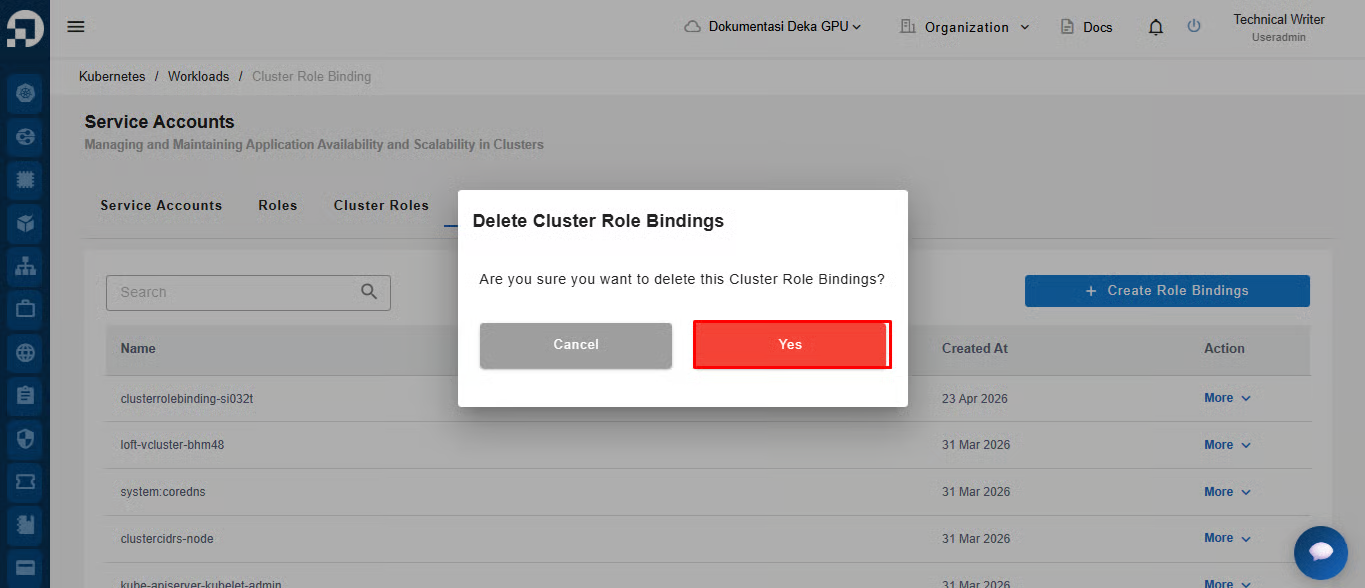This screenshot has height=588, width=1365.
Task: Click the search magnifier icon
Action: point(369,292)
